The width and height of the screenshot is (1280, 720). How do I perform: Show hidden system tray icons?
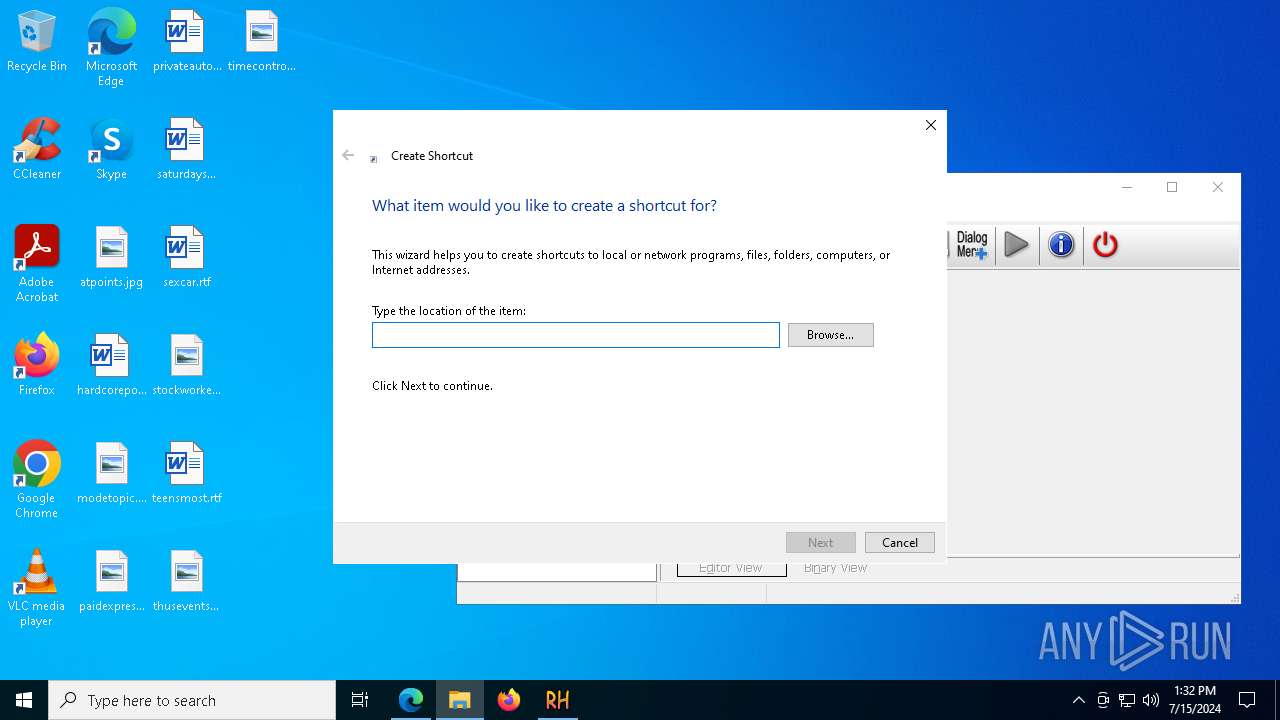click(x=1078, y=700)
